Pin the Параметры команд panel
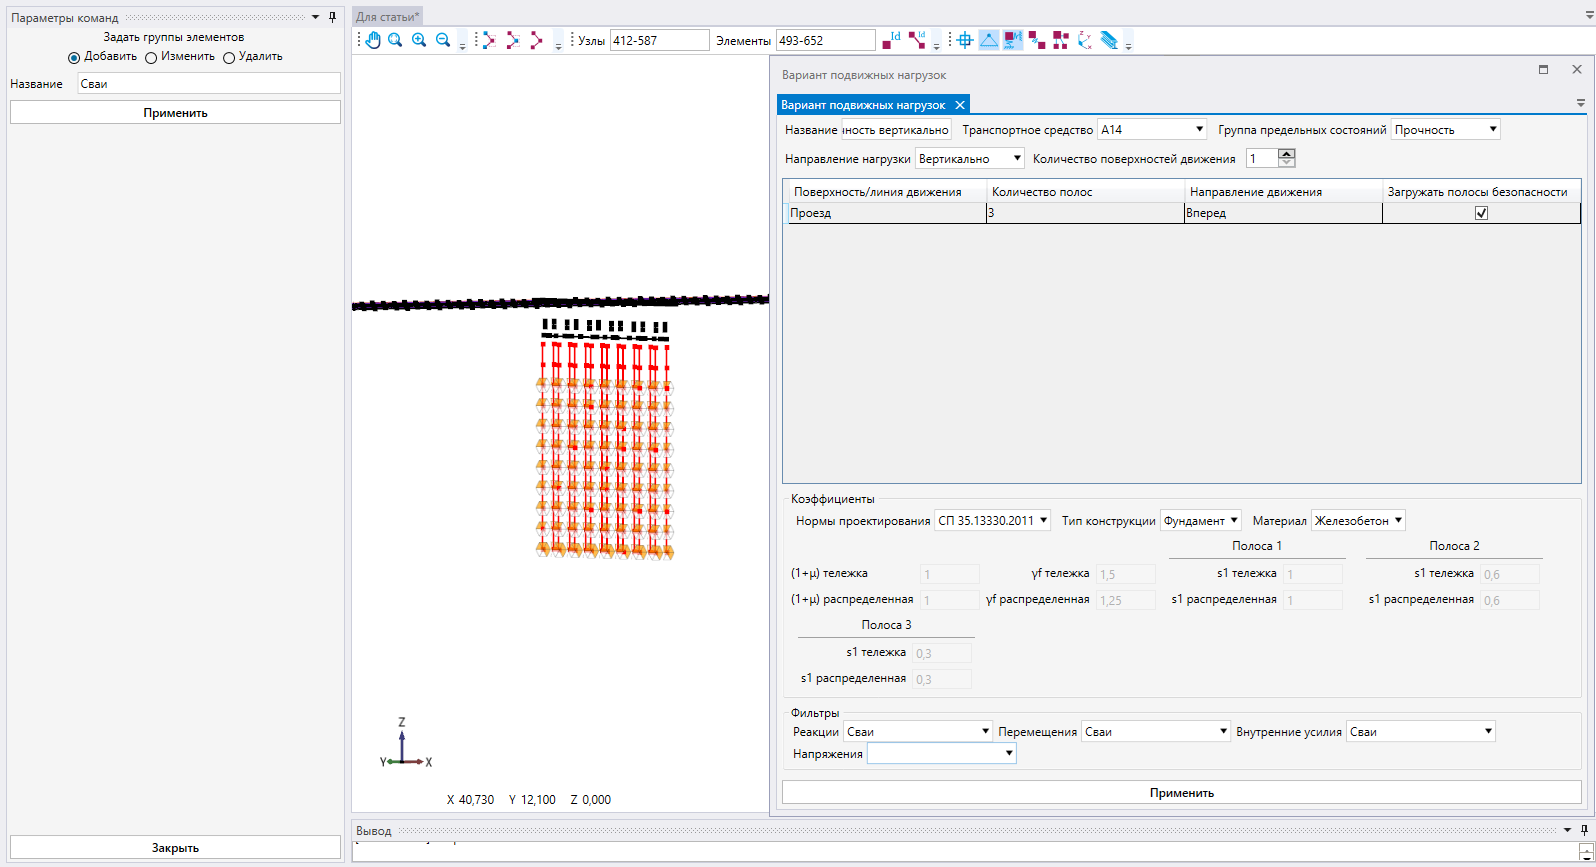The width and height of the screenshot is (1596, 867). 333,17
